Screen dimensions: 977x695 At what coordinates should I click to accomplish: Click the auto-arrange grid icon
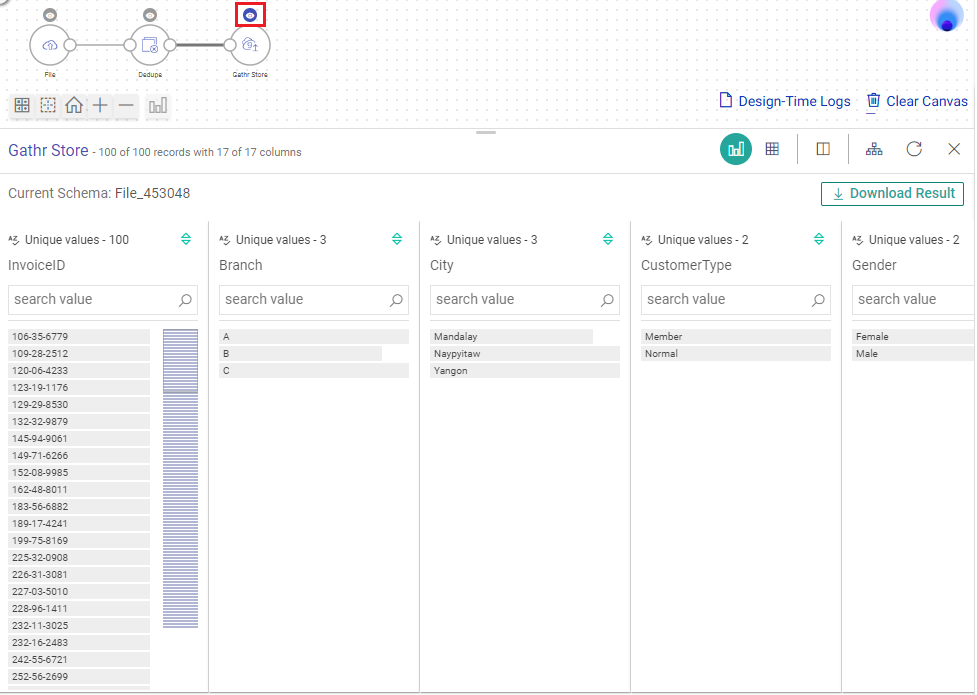tap(20, 105)
